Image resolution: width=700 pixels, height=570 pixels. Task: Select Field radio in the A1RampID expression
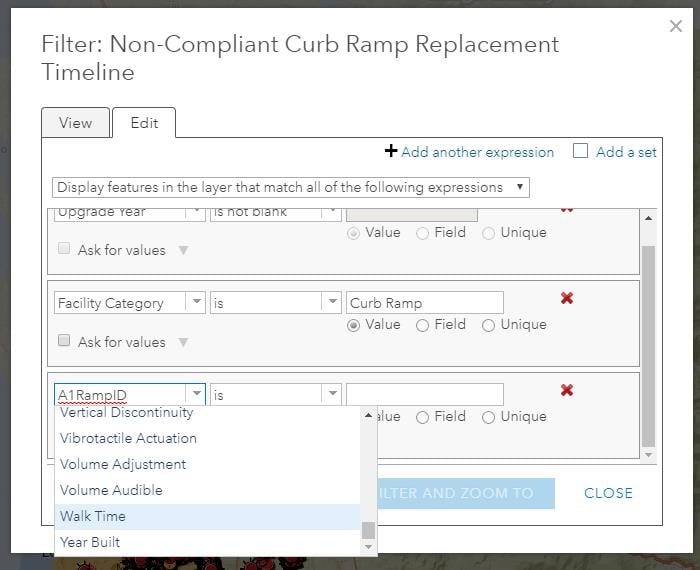point(422,417)
